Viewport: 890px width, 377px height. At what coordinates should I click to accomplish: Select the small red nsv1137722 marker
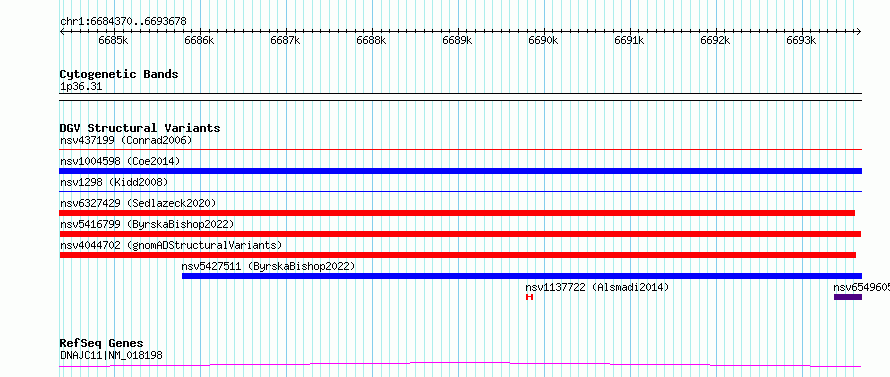click(x=530, y=297)
